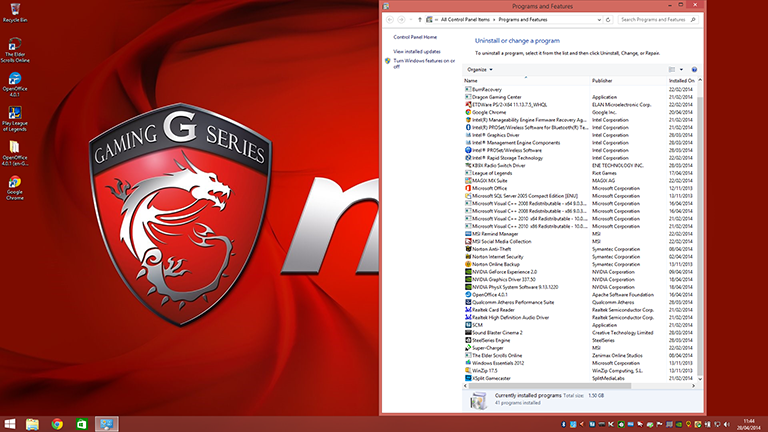Click the Norton Internet Security list icon
The image size is (768, 432).
click(x=468, y=257)
